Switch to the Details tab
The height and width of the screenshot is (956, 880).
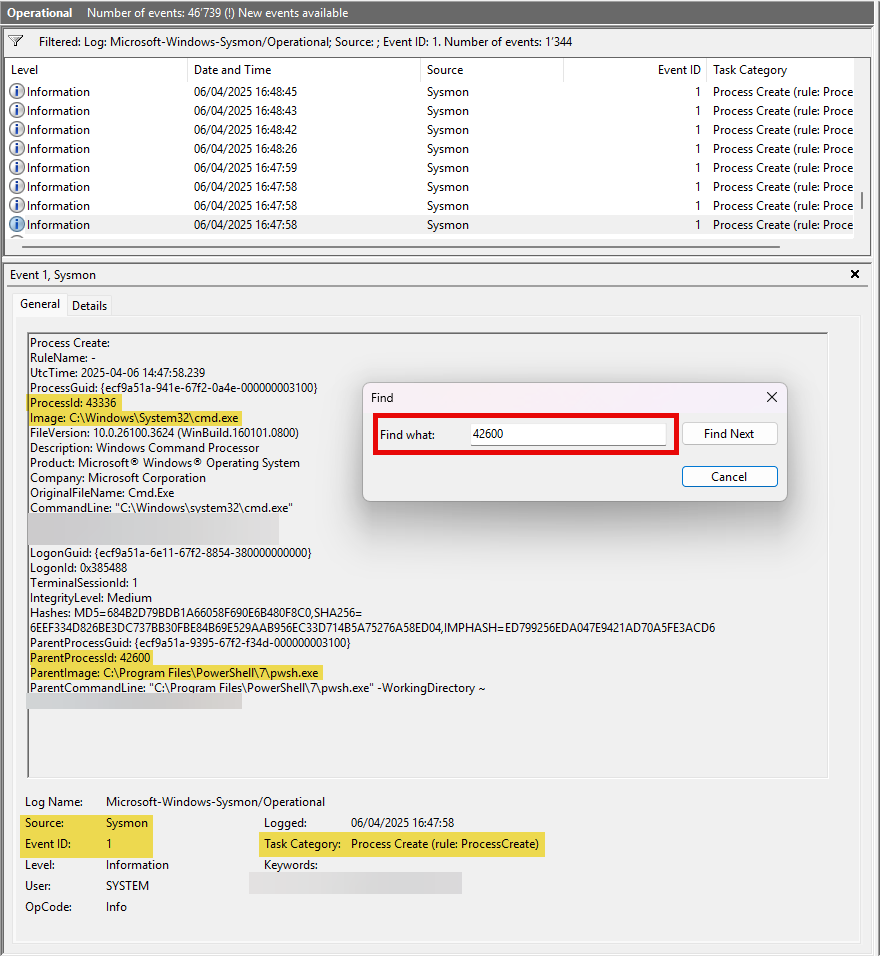point(89,305)
